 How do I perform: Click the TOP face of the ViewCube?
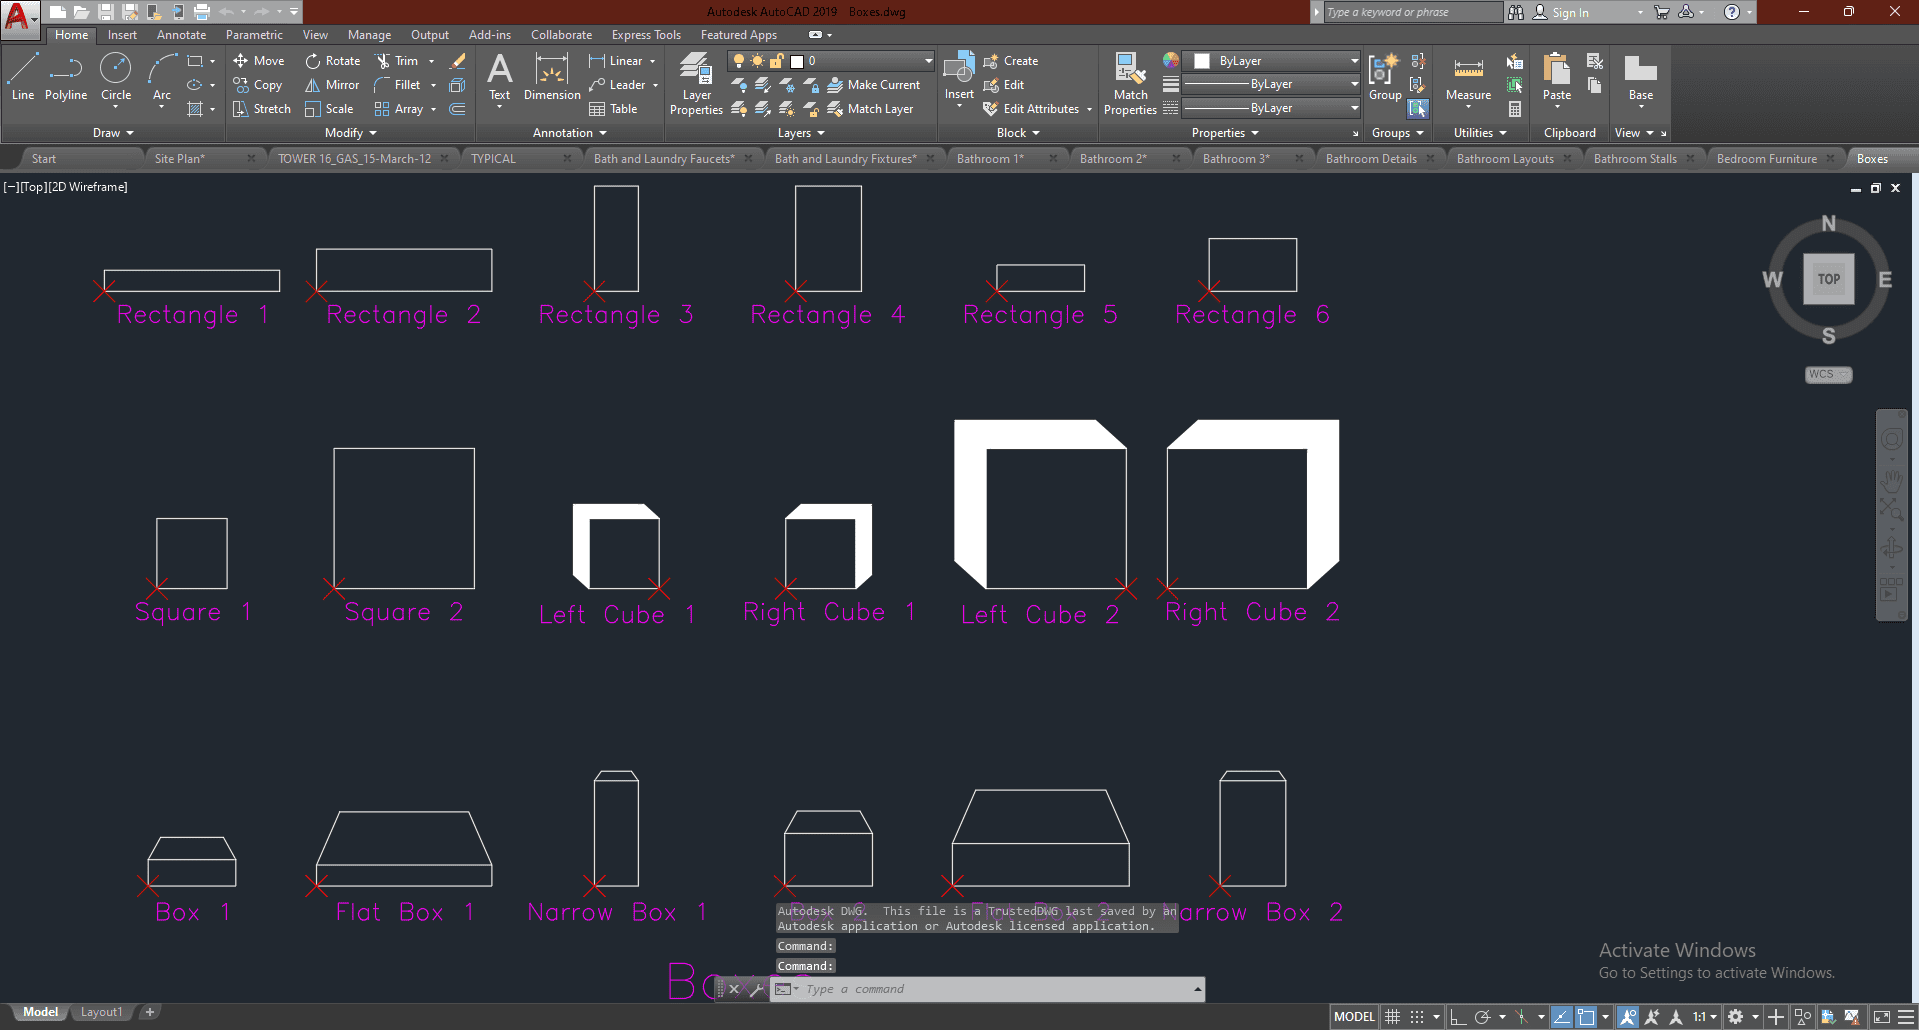tap(1828, 279)
